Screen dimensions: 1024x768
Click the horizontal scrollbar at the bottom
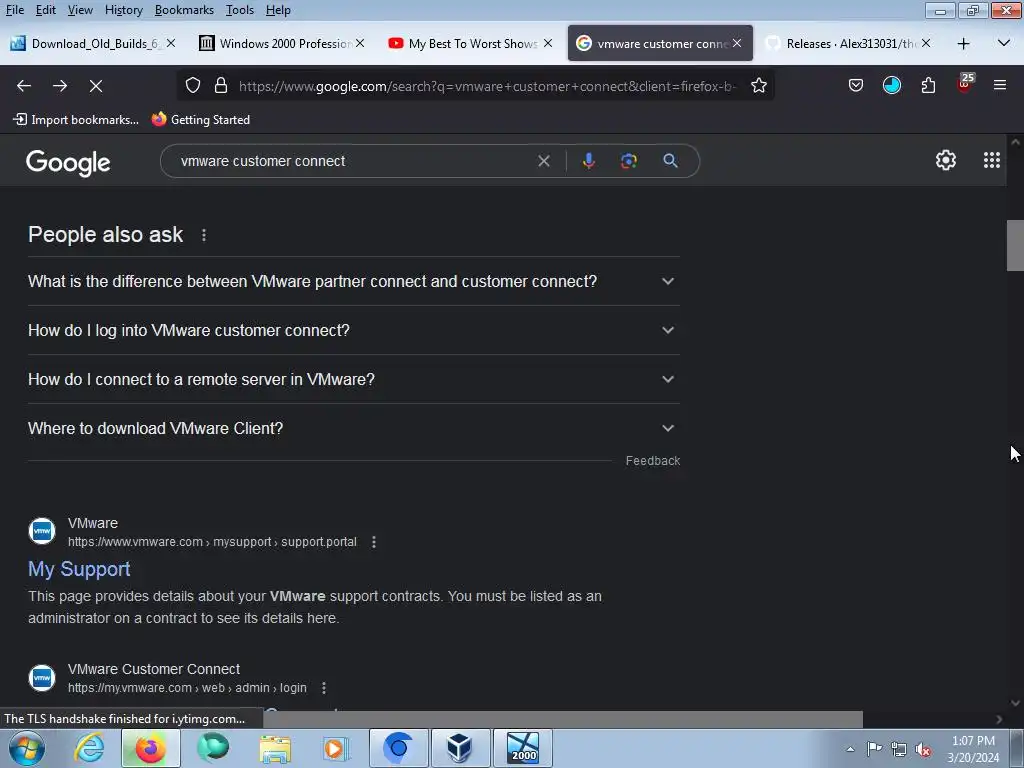point(563,719)
